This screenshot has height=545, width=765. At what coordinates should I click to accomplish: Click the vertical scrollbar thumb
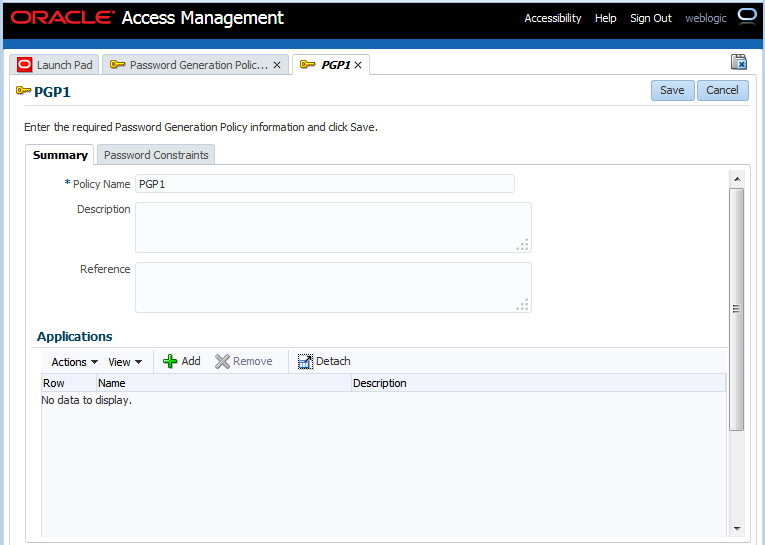[x=737, y=309]
